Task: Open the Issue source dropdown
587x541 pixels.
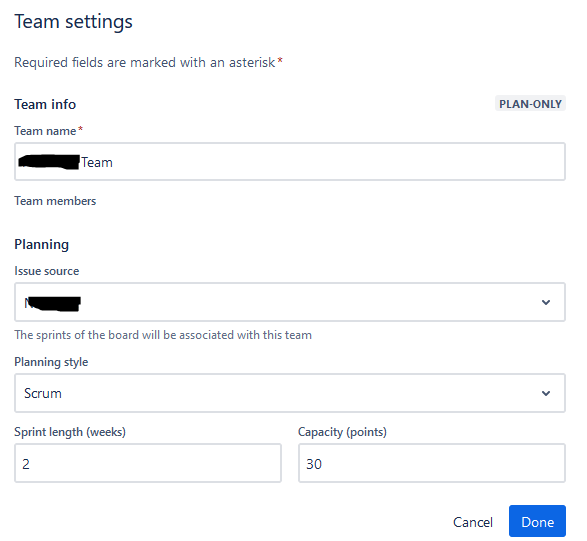Action: point(290,302)
